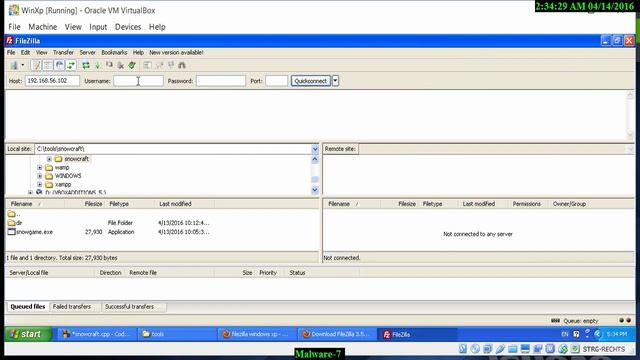Click VirtualBox display status icon
The width and height of the screenshot is (640, 360).
[x=525, y=349]
